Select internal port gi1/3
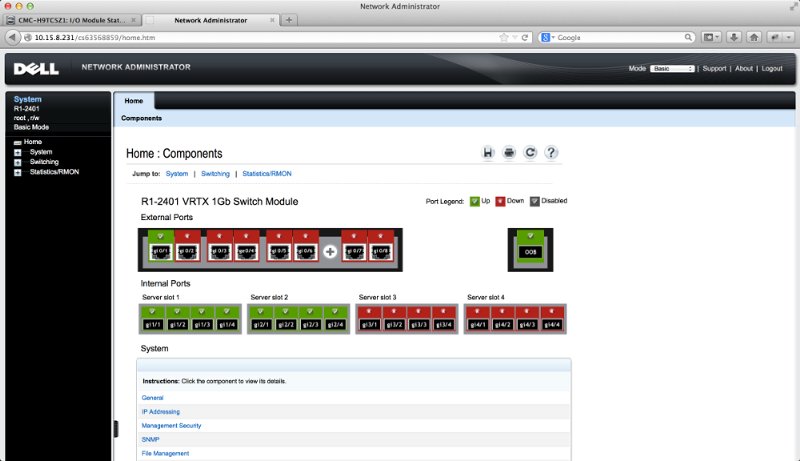 [x=202, y=319]
